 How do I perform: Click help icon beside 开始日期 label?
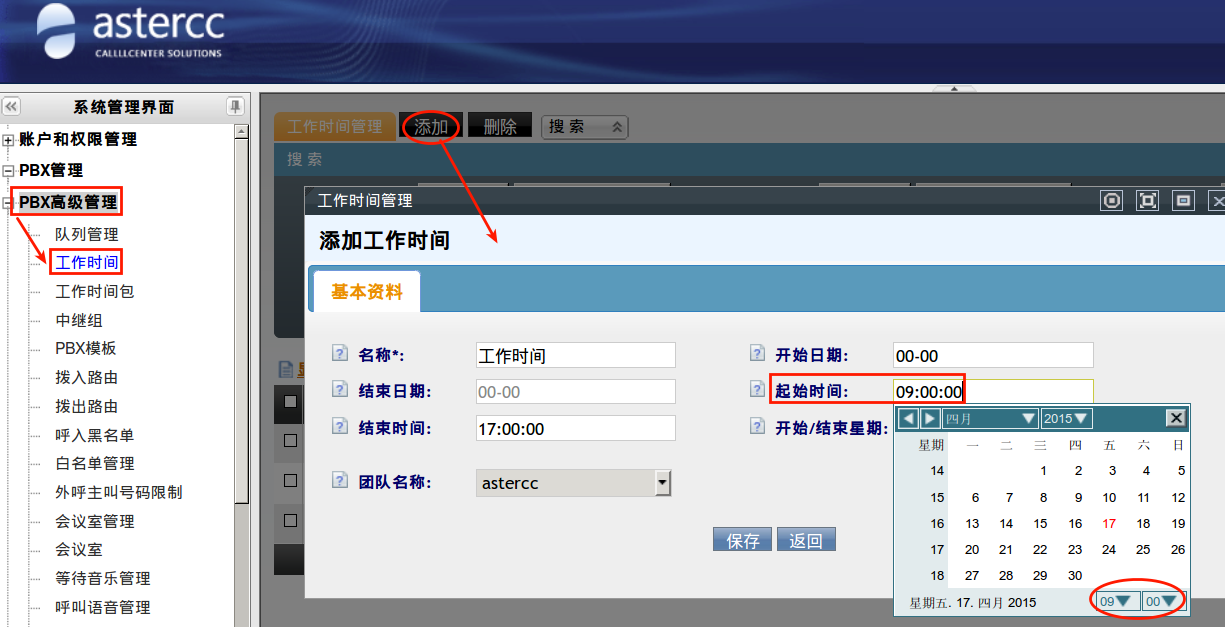pos(757,354)
